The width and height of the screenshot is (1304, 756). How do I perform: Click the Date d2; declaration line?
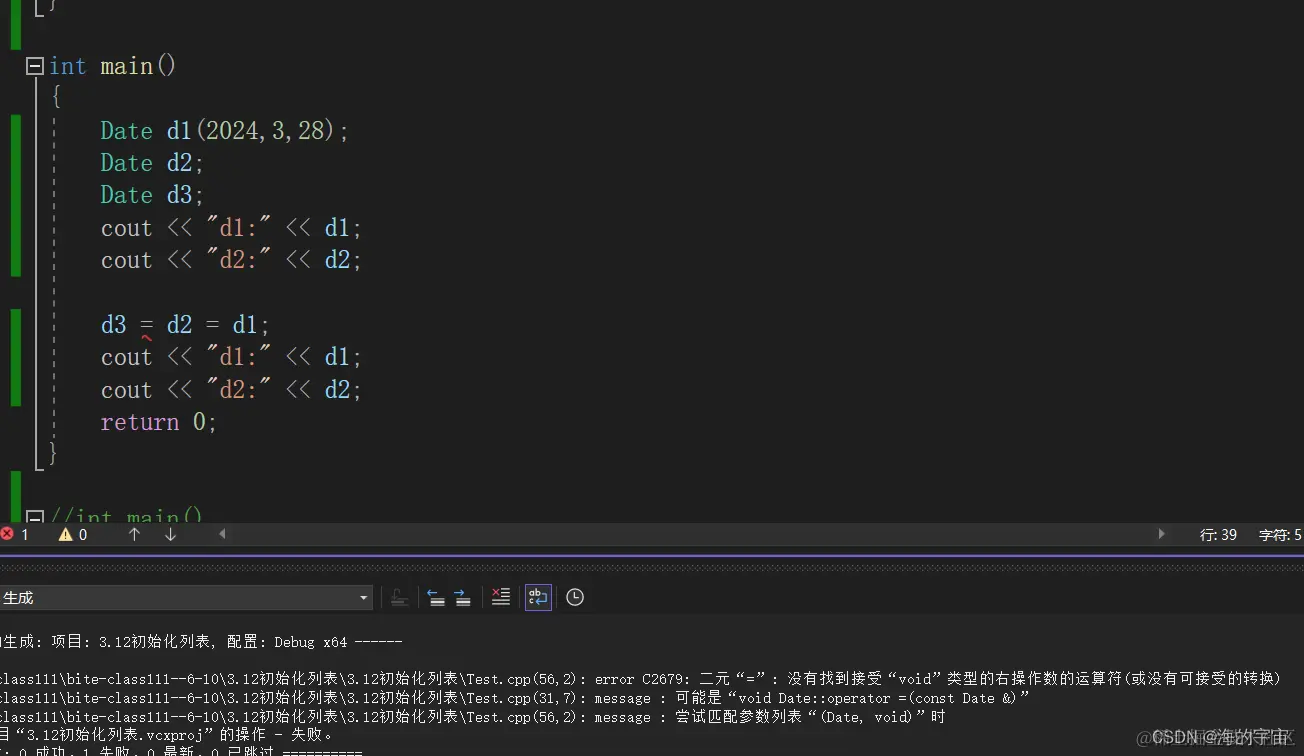pos(152,163)
